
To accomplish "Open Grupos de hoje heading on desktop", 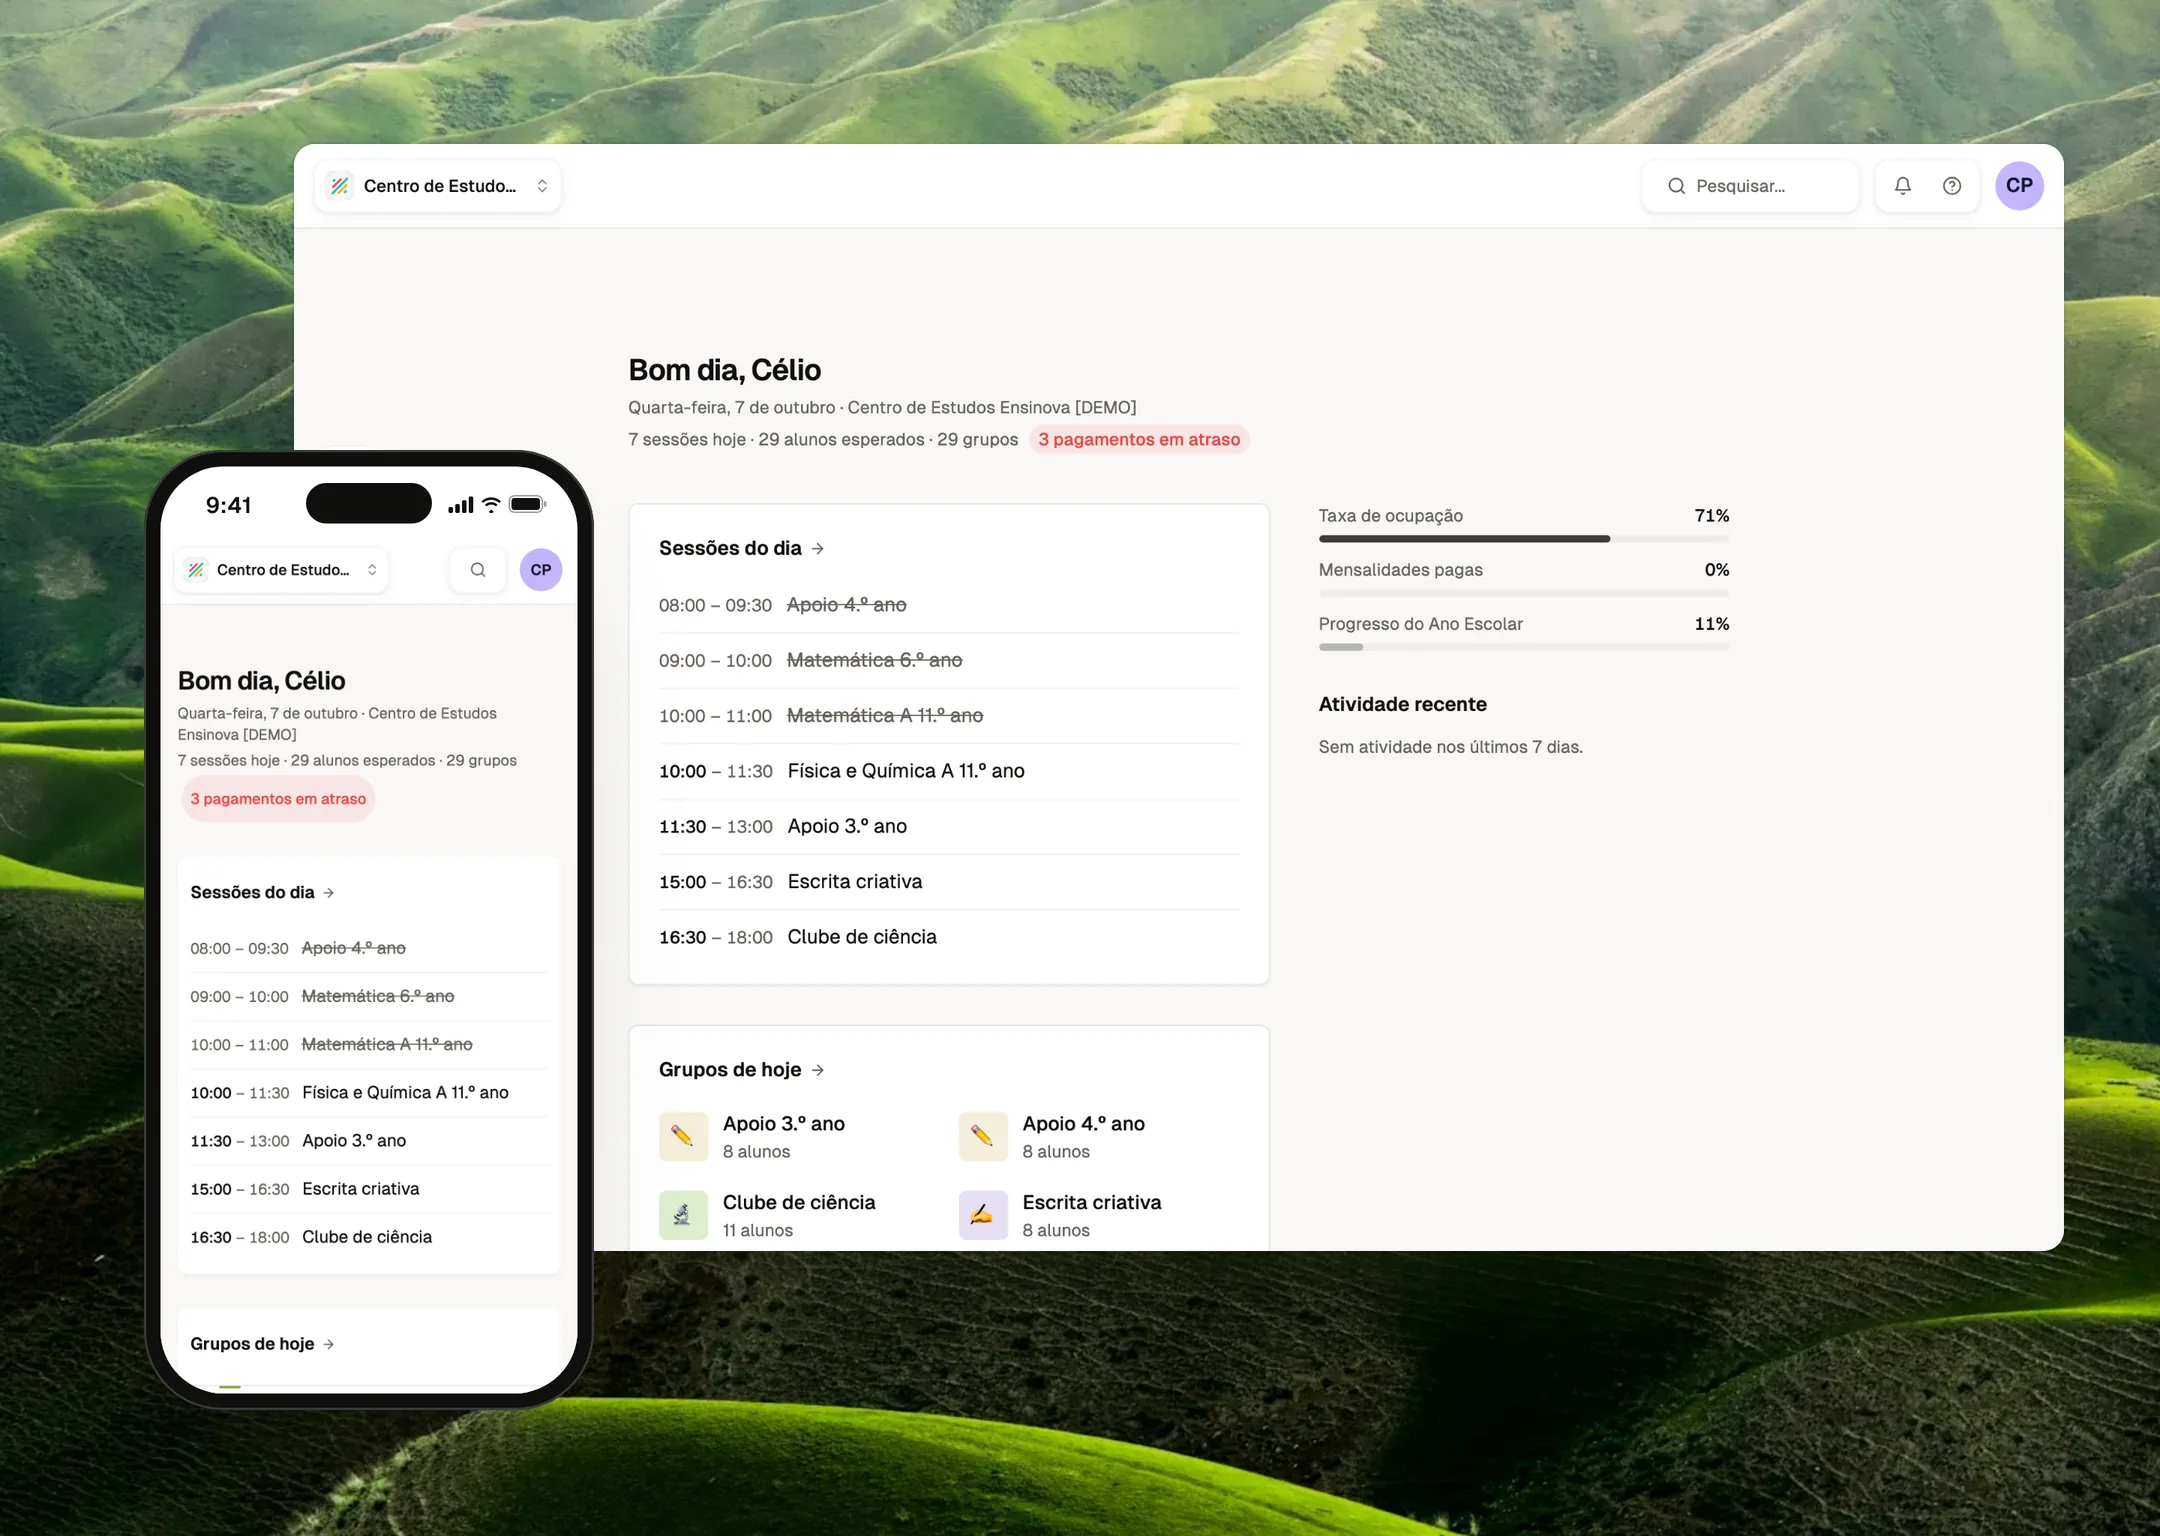I will click(730, 1070).
